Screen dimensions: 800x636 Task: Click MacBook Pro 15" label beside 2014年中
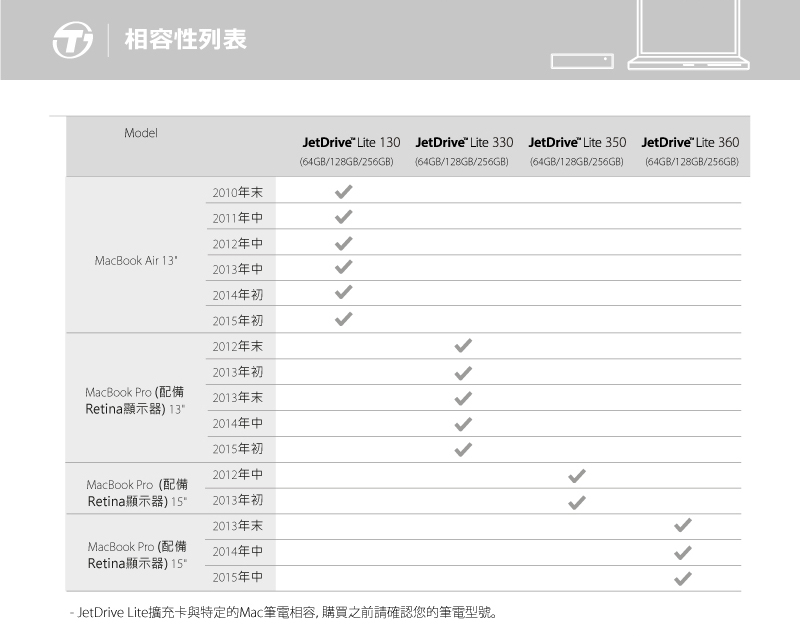pos(137,555)
